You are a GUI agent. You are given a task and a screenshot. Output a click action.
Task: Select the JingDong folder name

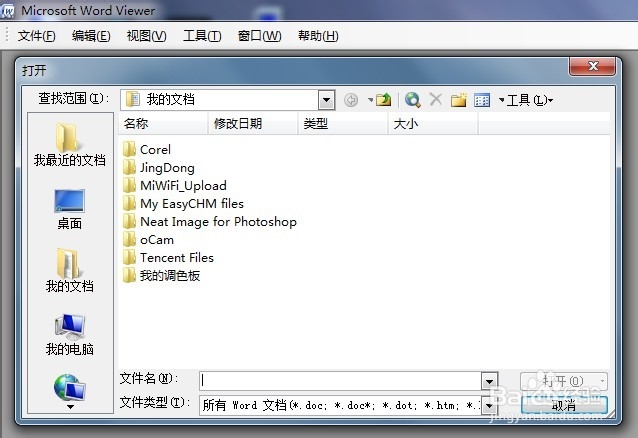(167, 168)
